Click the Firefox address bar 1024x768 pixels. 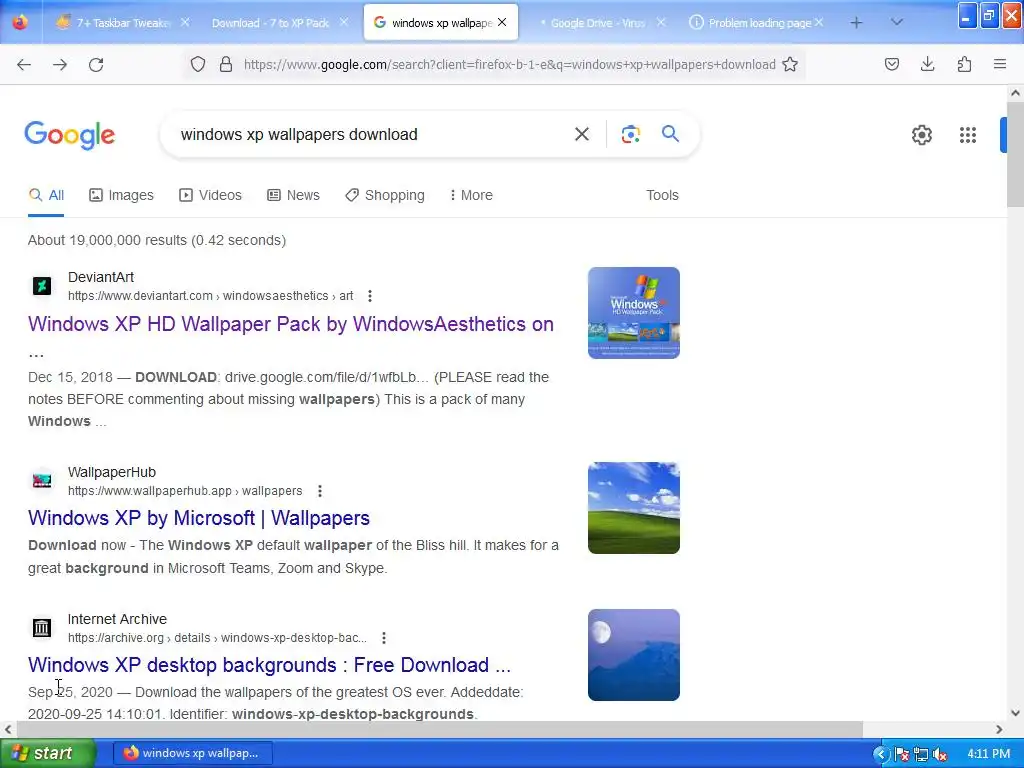(509, 64)
